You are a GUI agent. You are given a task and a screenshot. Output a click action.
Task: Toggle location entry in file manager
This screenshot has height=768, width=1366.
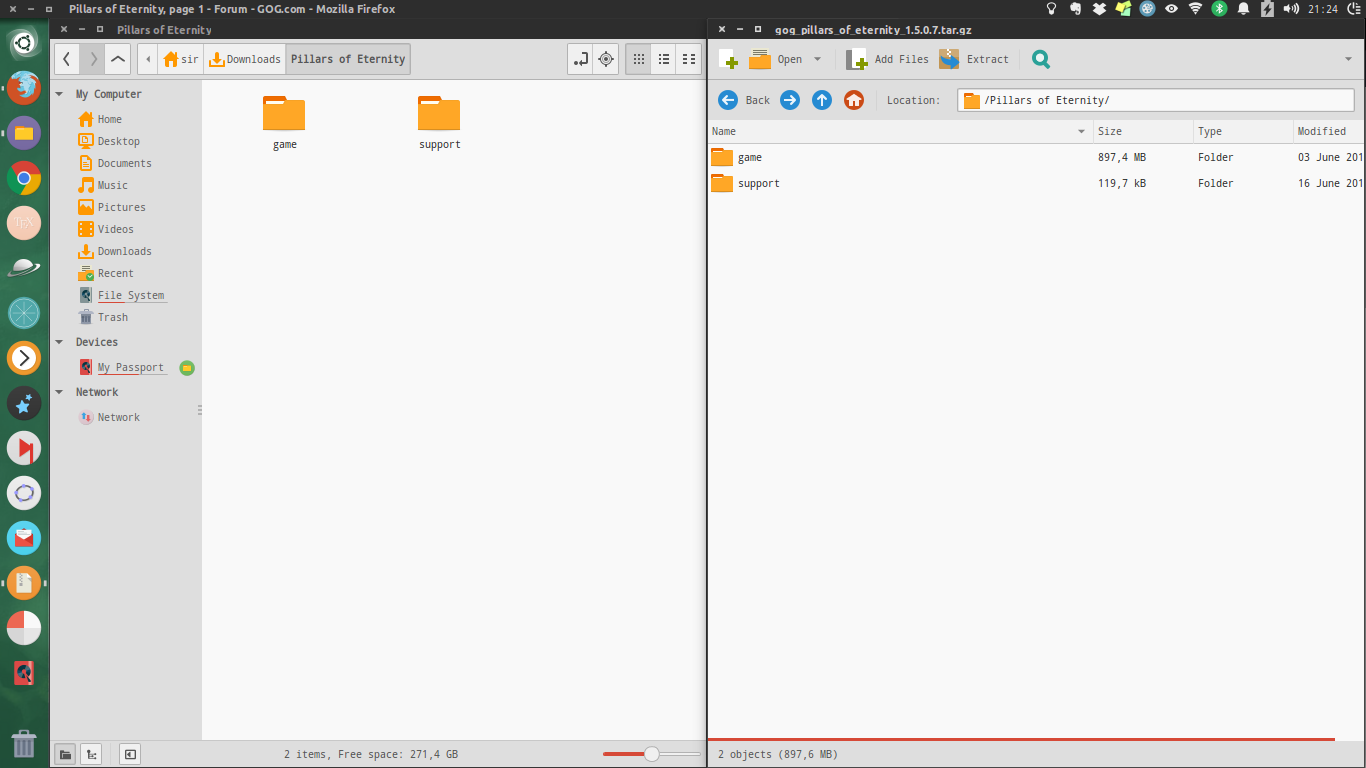(580, 59)
